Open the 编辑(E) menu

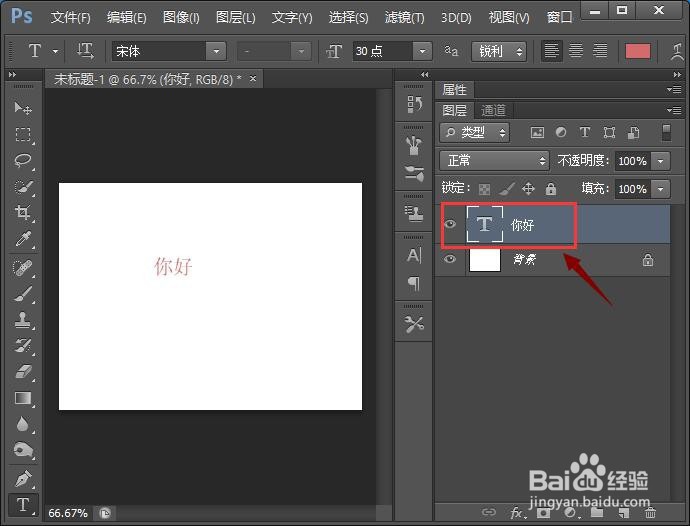click(x=127, y=18)
